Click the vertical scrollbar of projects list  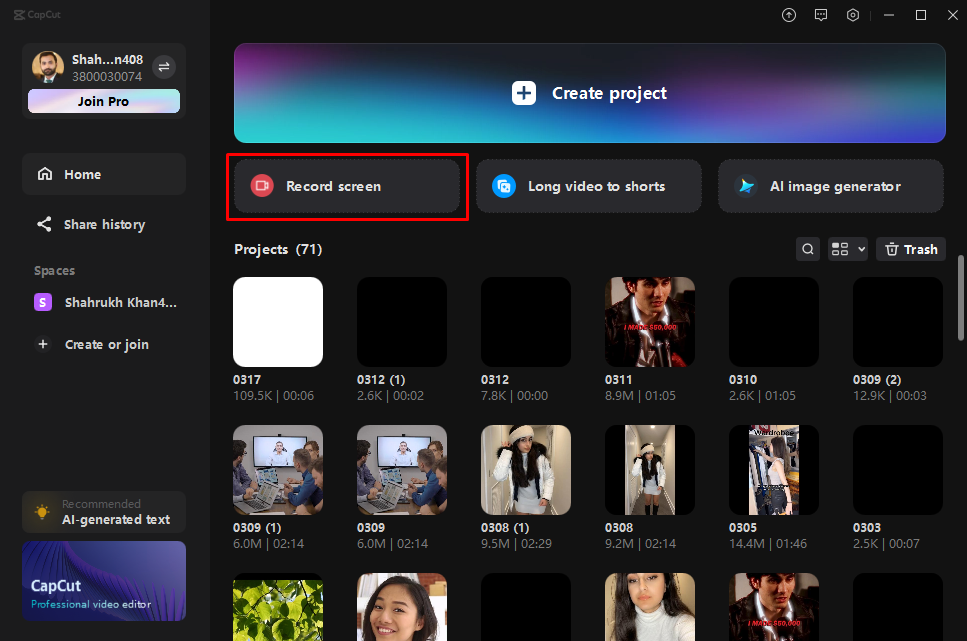[960, 298]
